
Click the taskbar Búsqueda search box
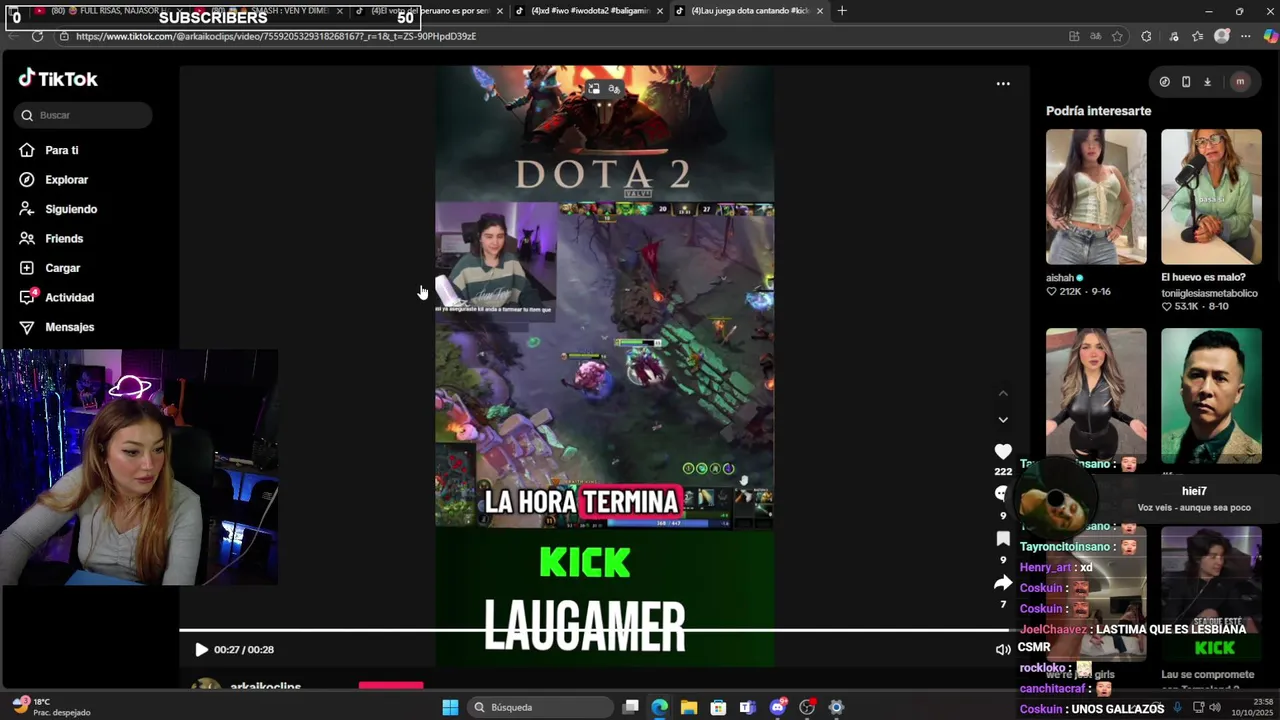tap(540, 708)
